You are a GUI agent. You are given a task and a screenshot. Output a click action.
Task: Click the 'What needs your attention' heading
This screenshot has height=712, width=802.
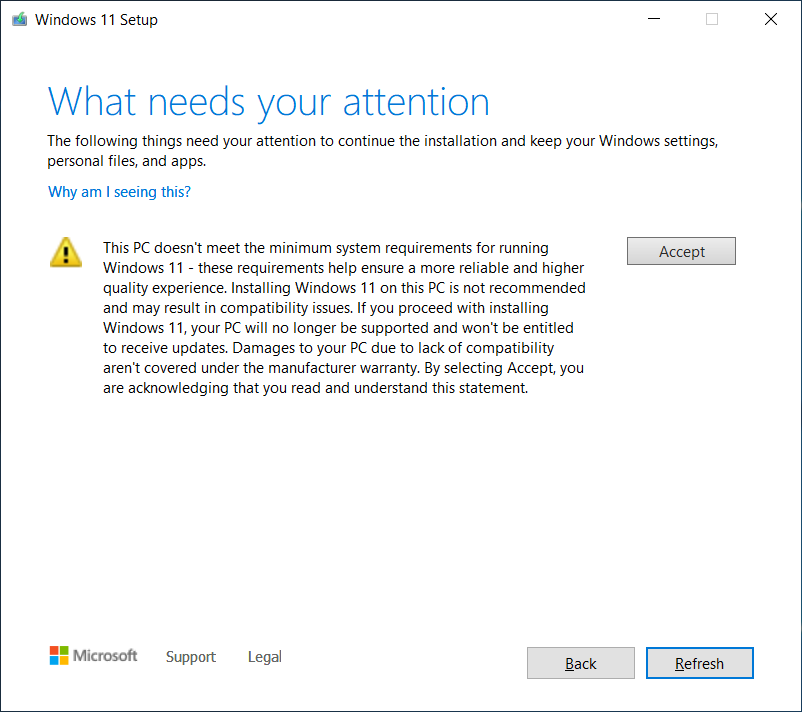click(268, 102)
